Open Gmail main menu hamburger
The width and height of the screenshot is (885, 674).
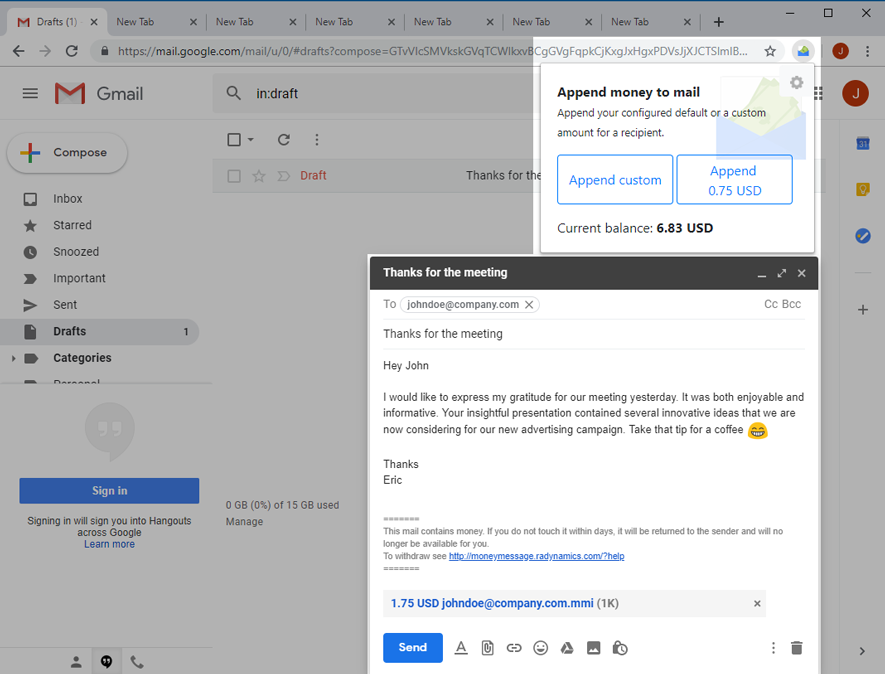point(30,93)
